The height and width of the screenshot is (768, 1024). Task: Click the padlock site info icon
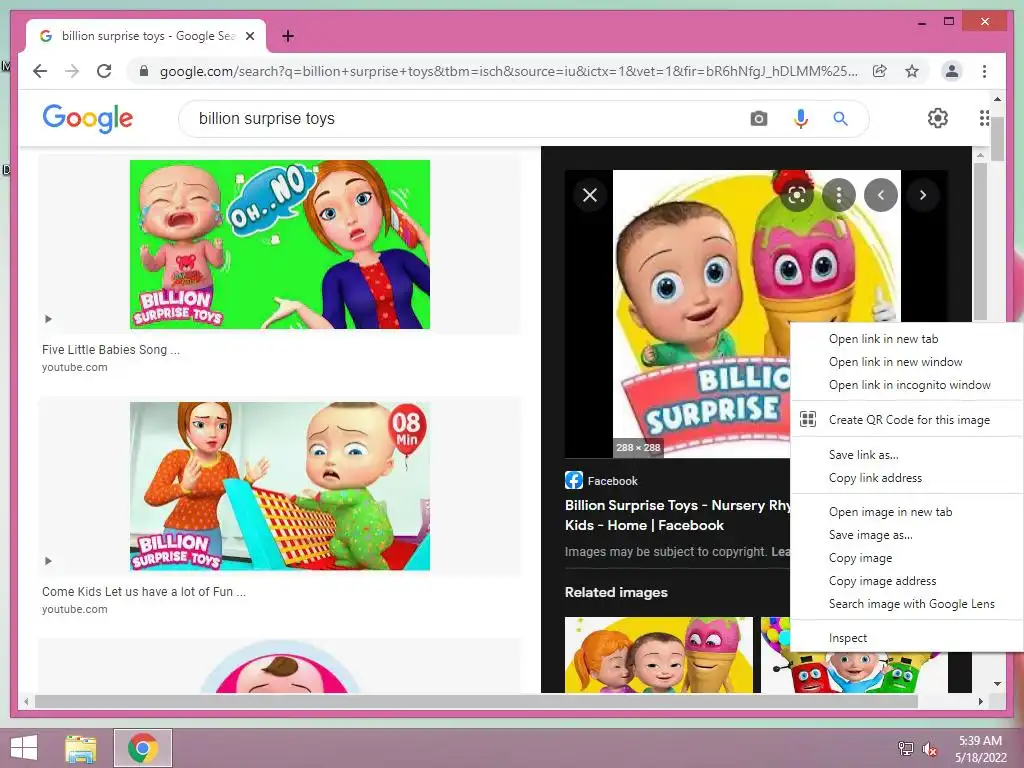(x=144, y=71)
